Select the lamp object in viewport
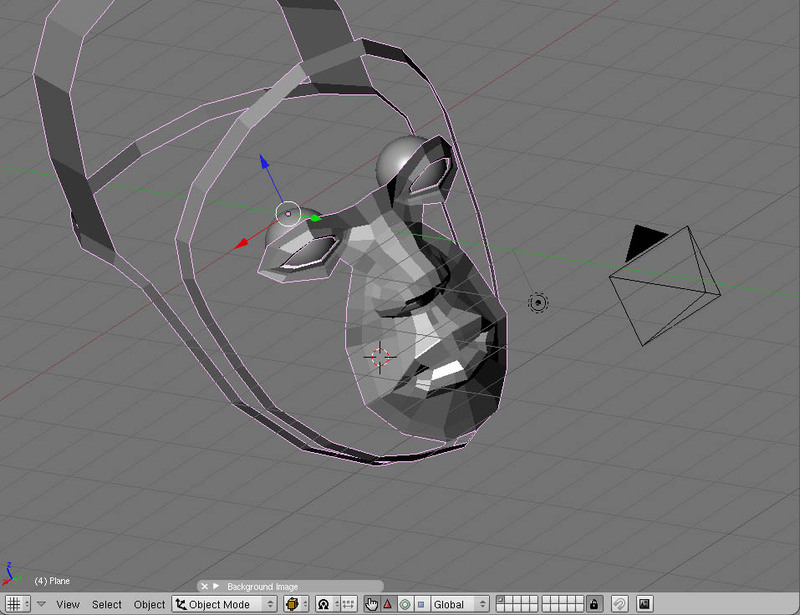 coord(538,303)
